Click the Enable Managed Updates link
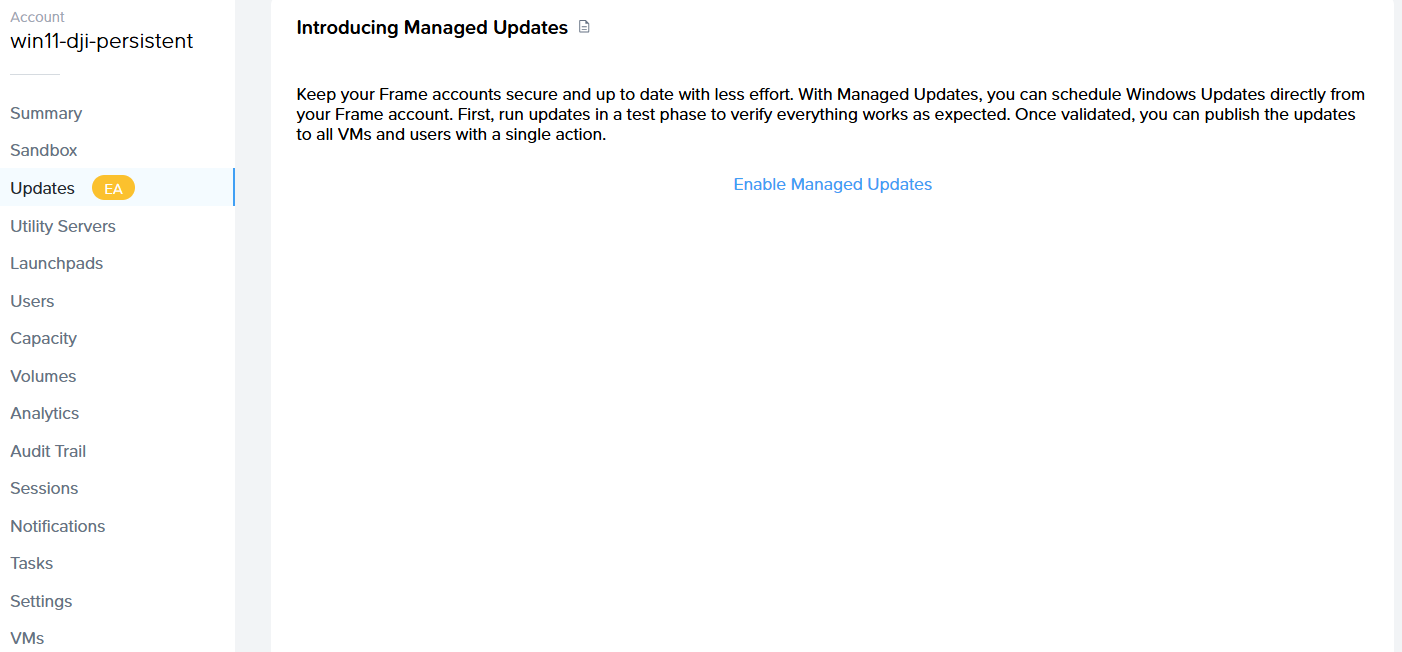 832,184
